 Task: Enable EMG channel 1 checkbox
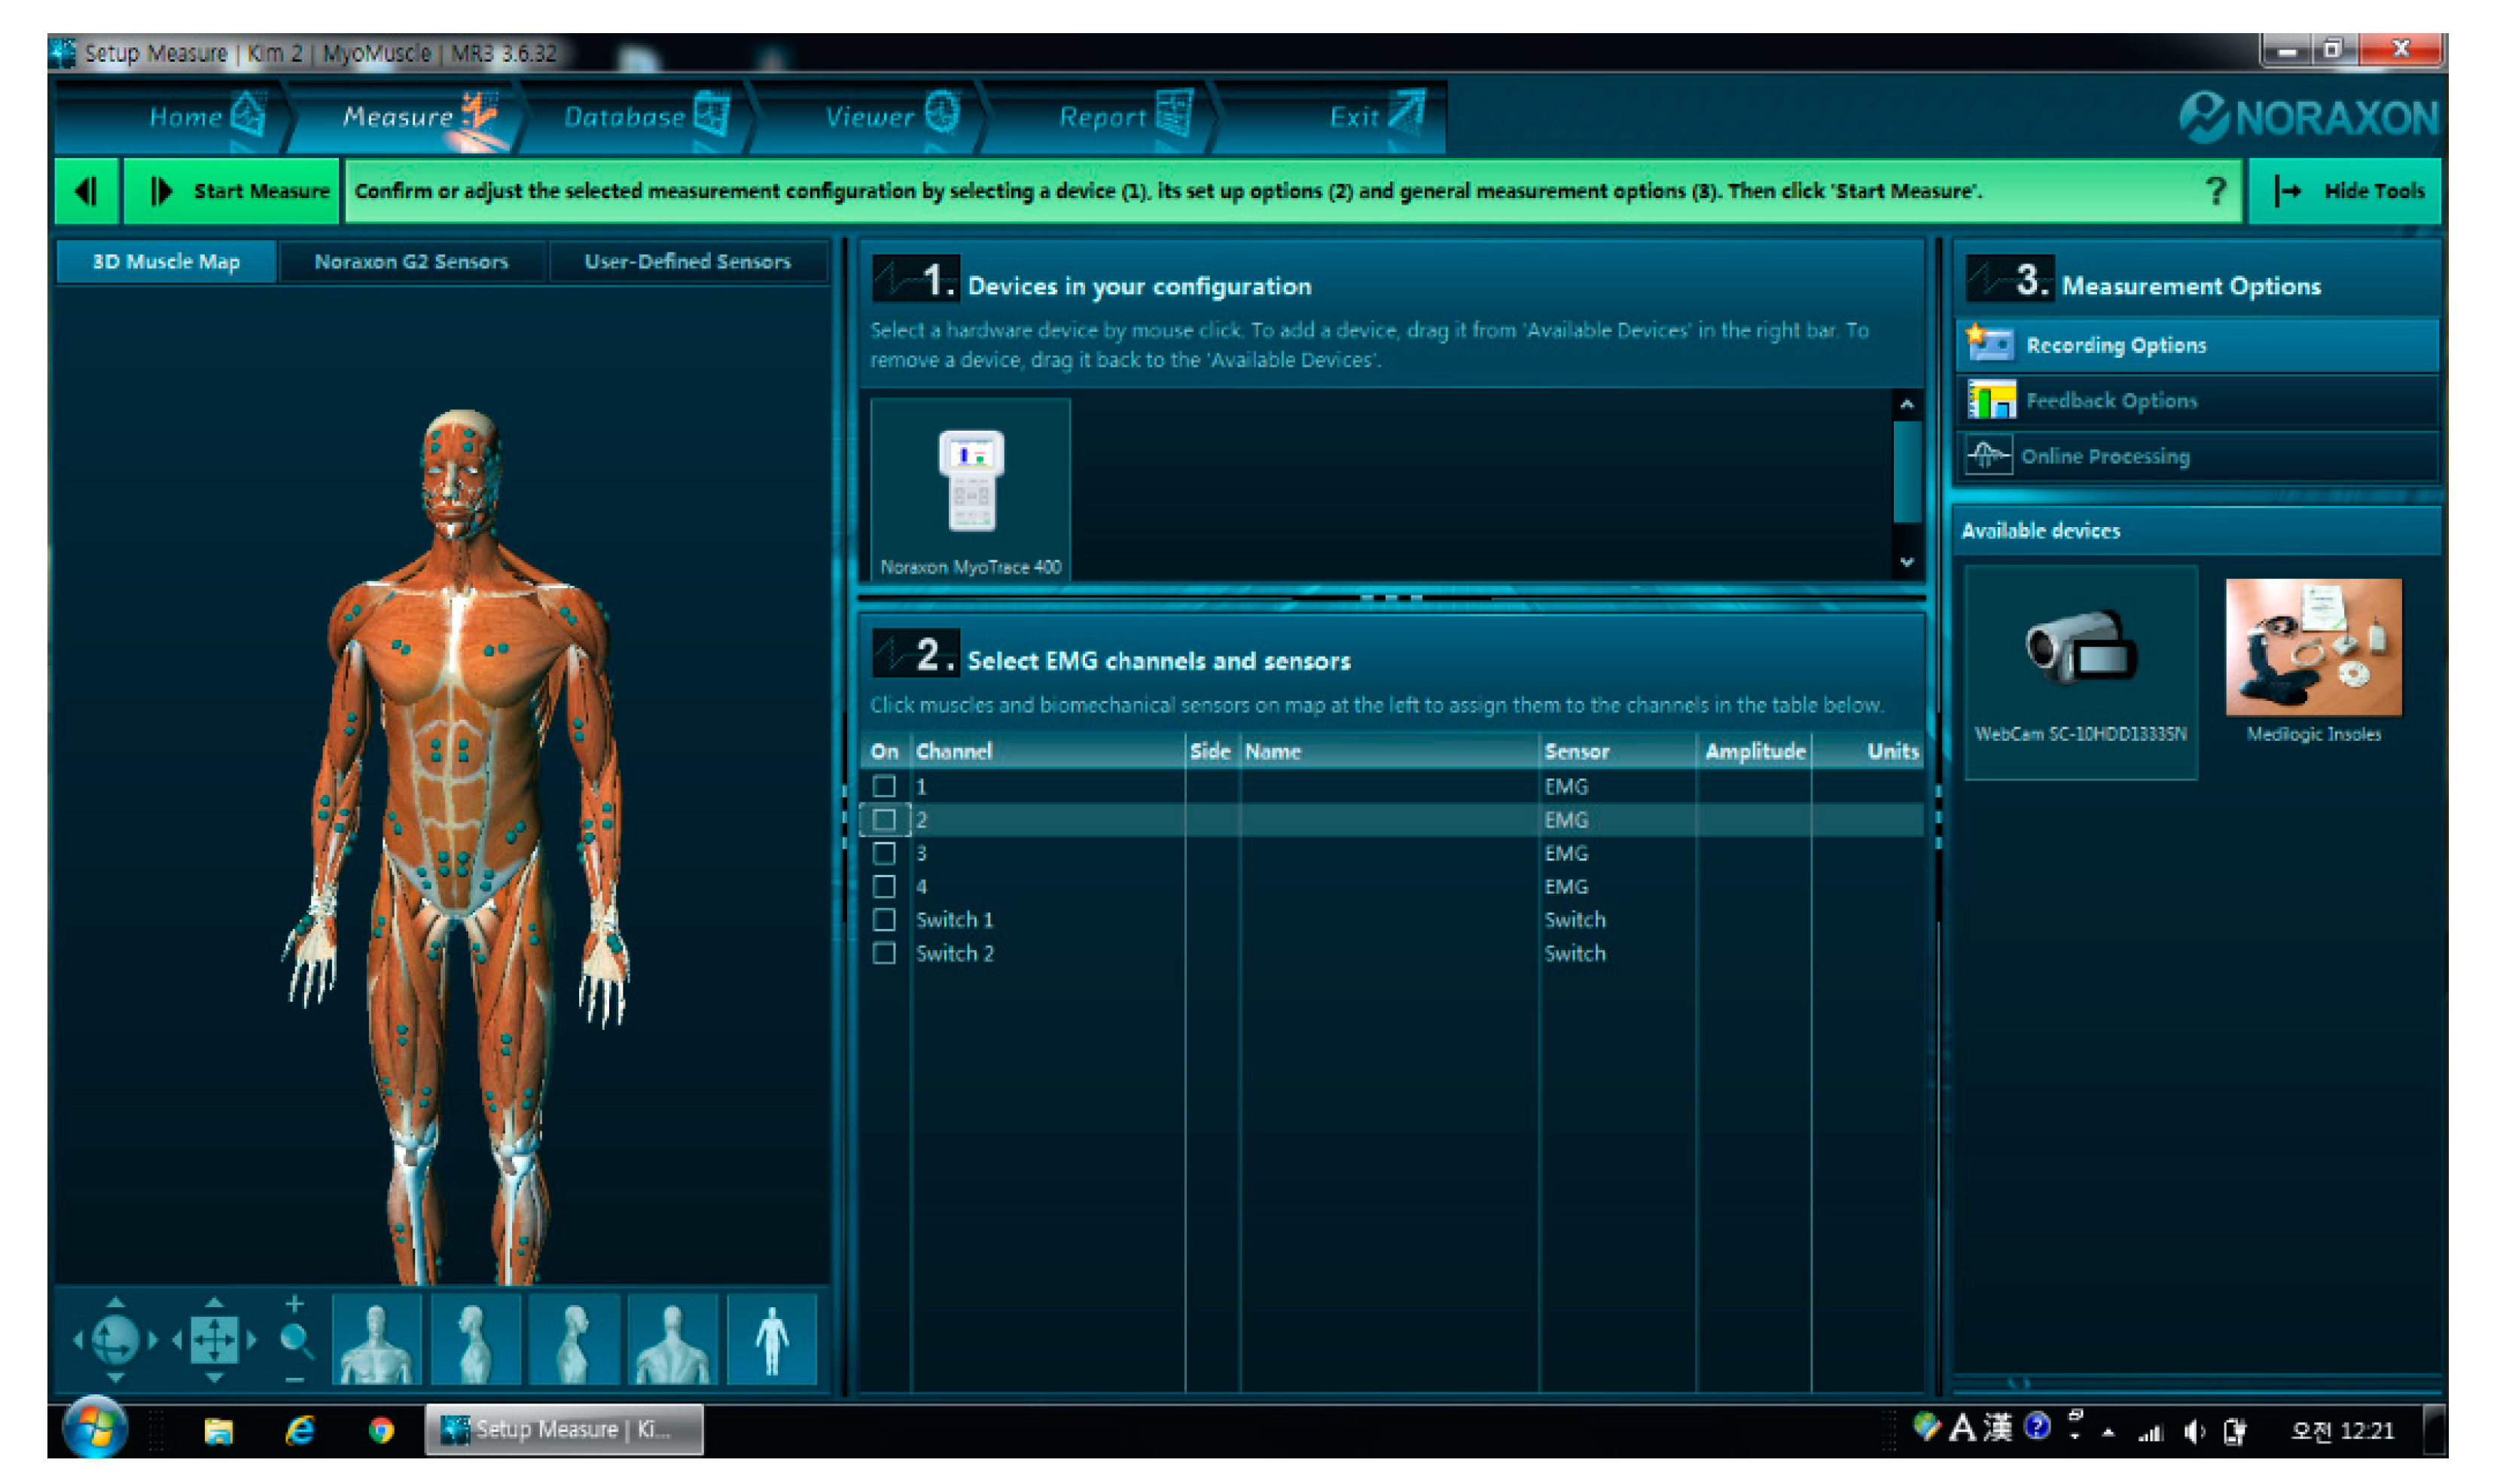[884, 786]
